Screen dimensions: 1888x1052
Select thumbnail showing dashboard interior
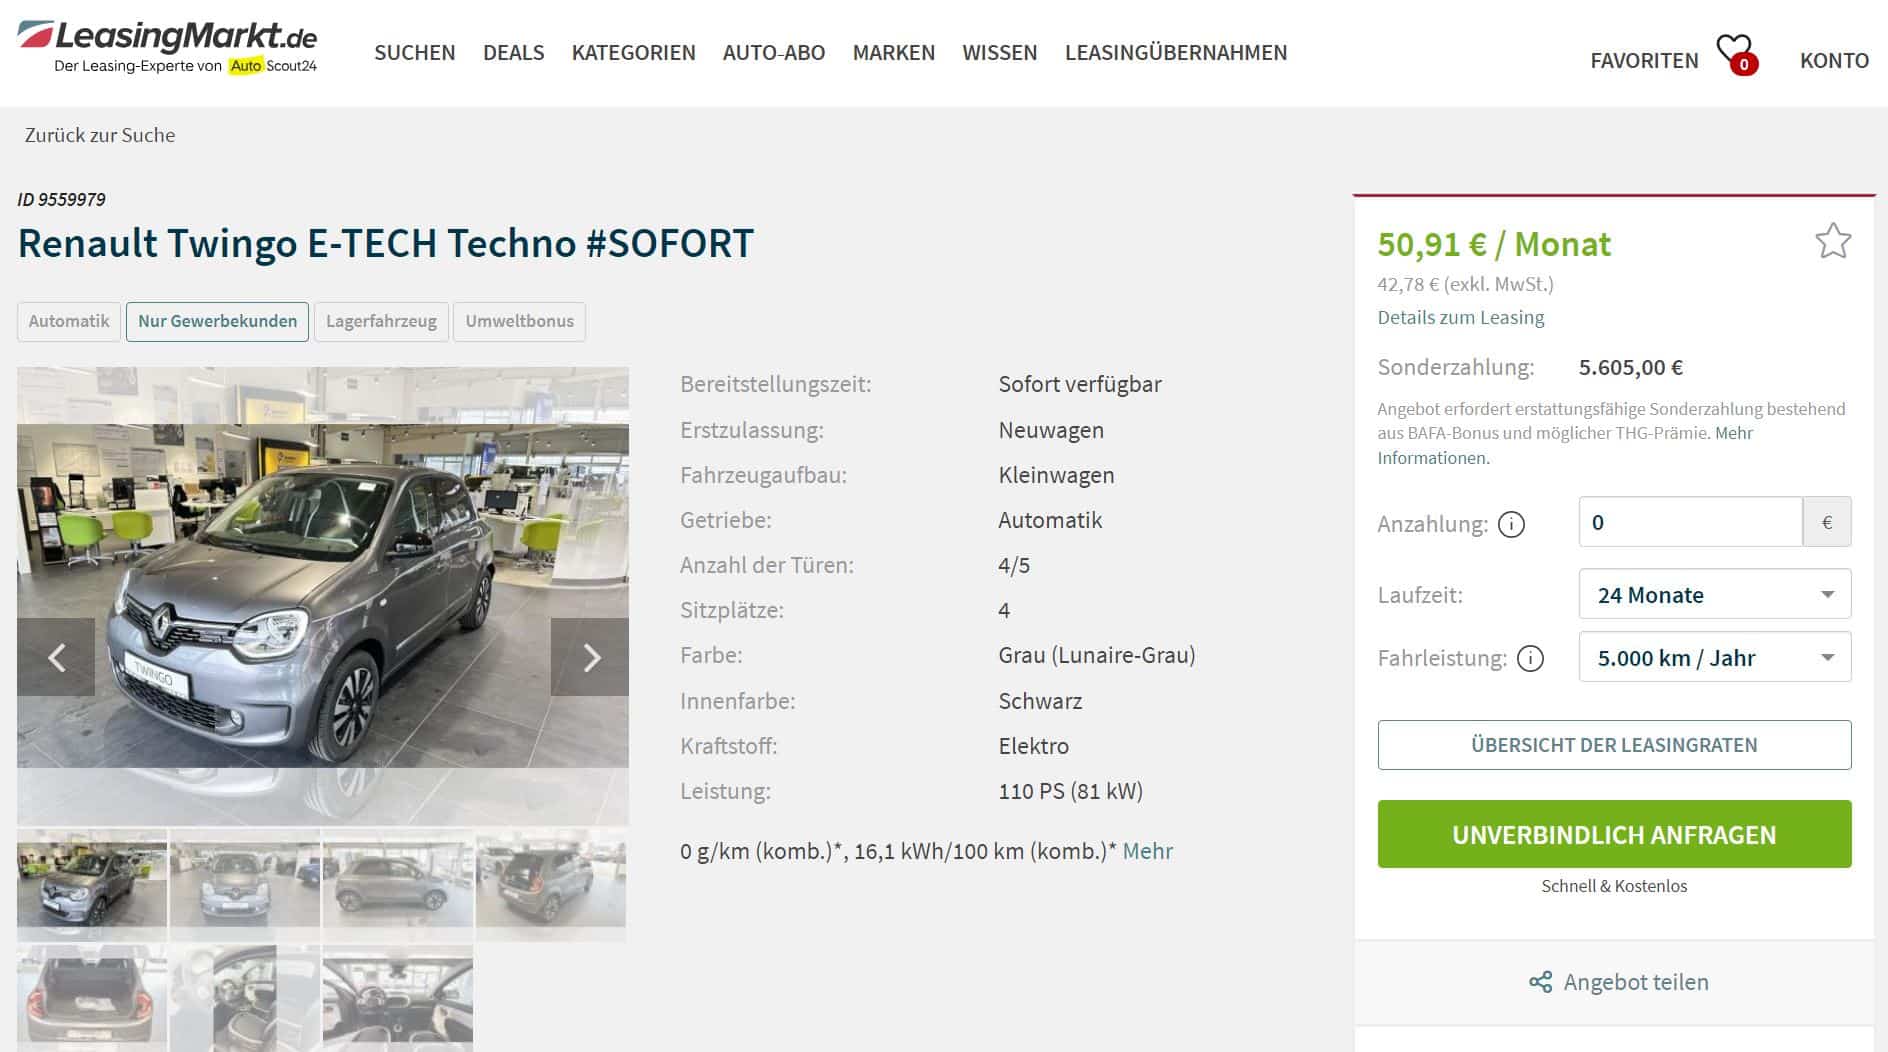(398, 998)
